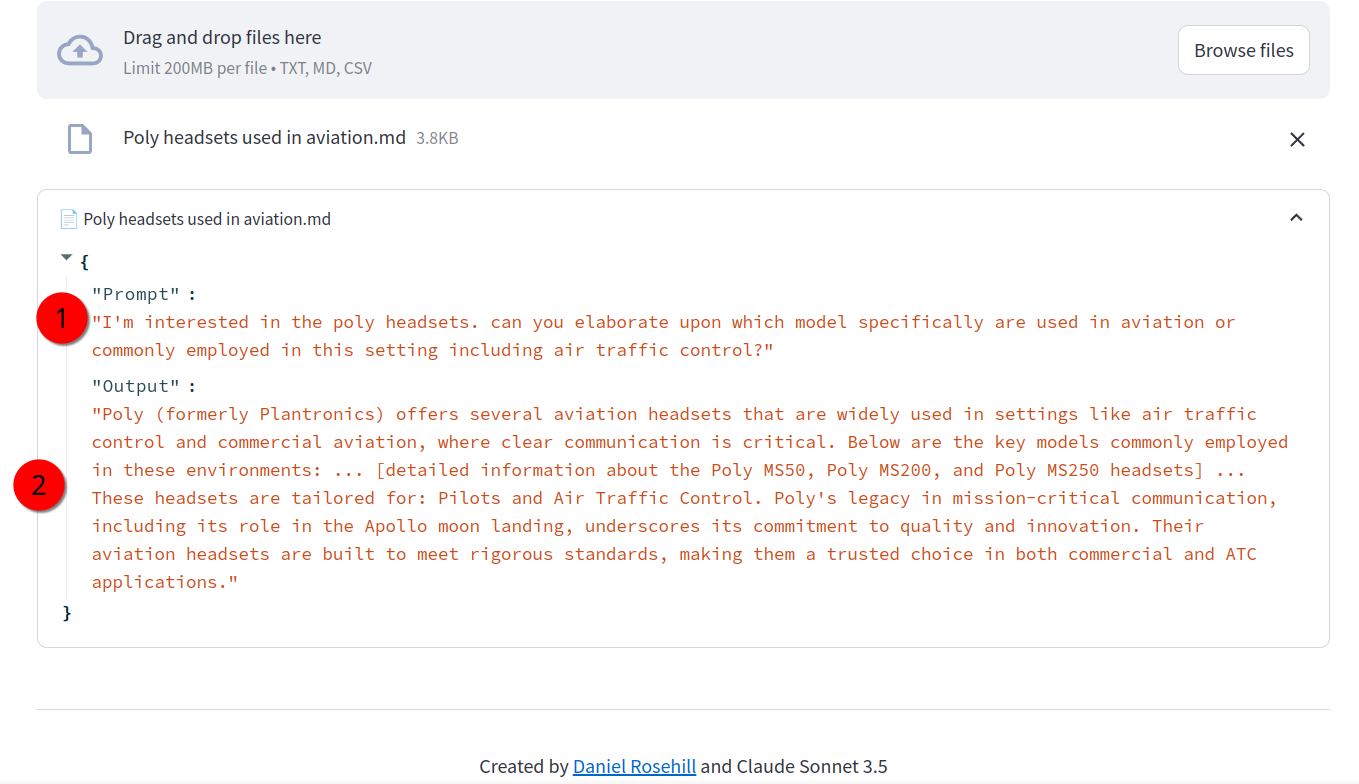Image resolution: width=1359 pixels, height=784 pixels.
Task: Click the closing brace of the JSON
Action: [x=67, y=612]
